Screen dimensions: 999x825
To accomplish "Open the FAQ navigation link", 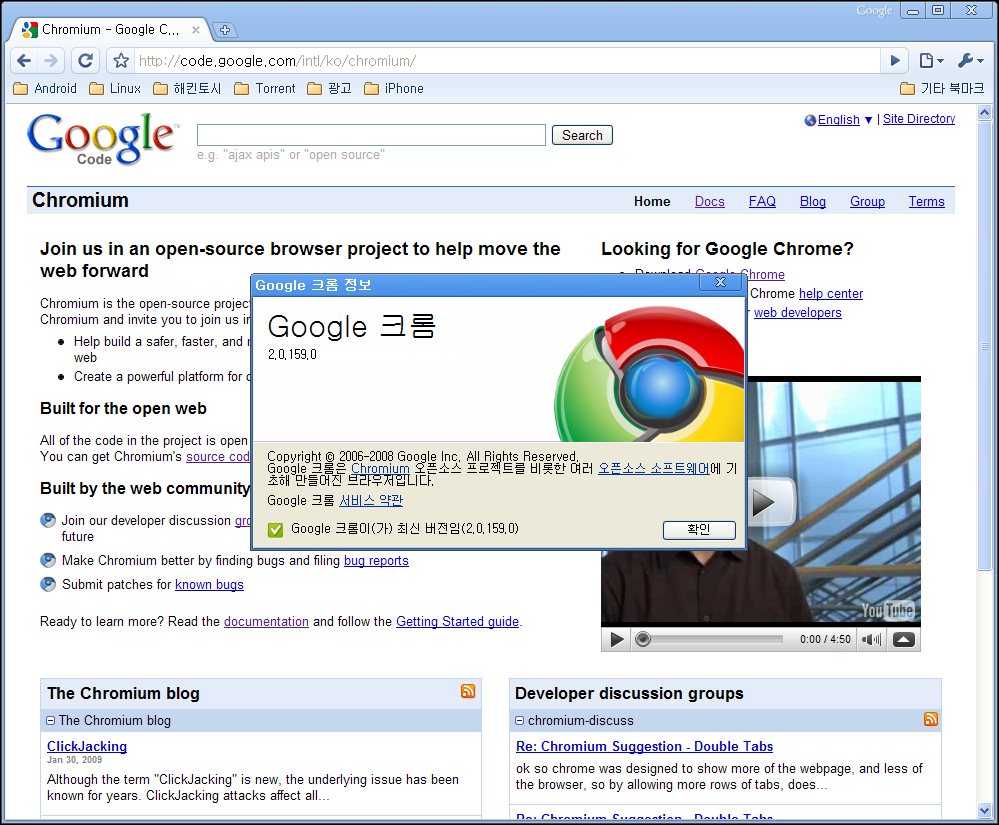I will 762,201.
